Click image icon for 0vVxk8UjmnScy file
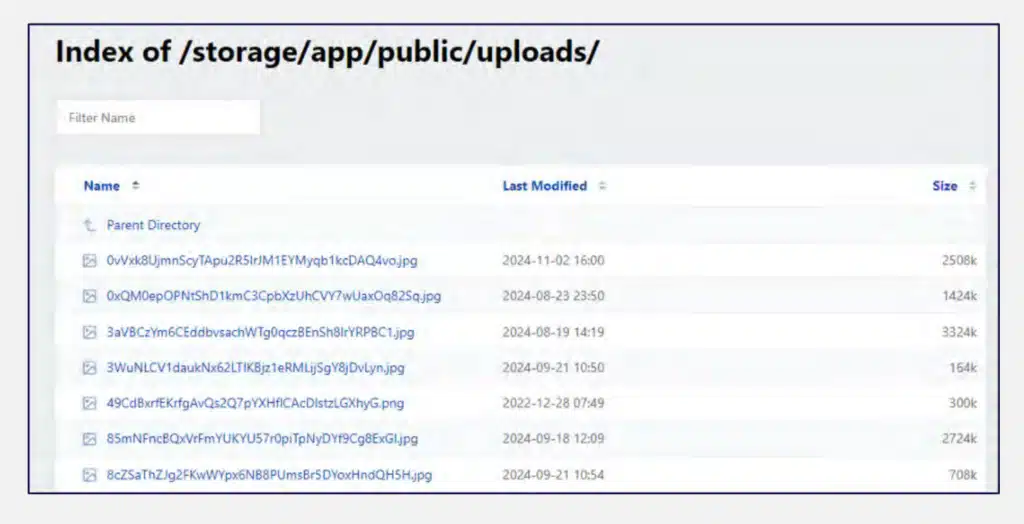This screenshot has width=1024, height=524. (89, 261)
